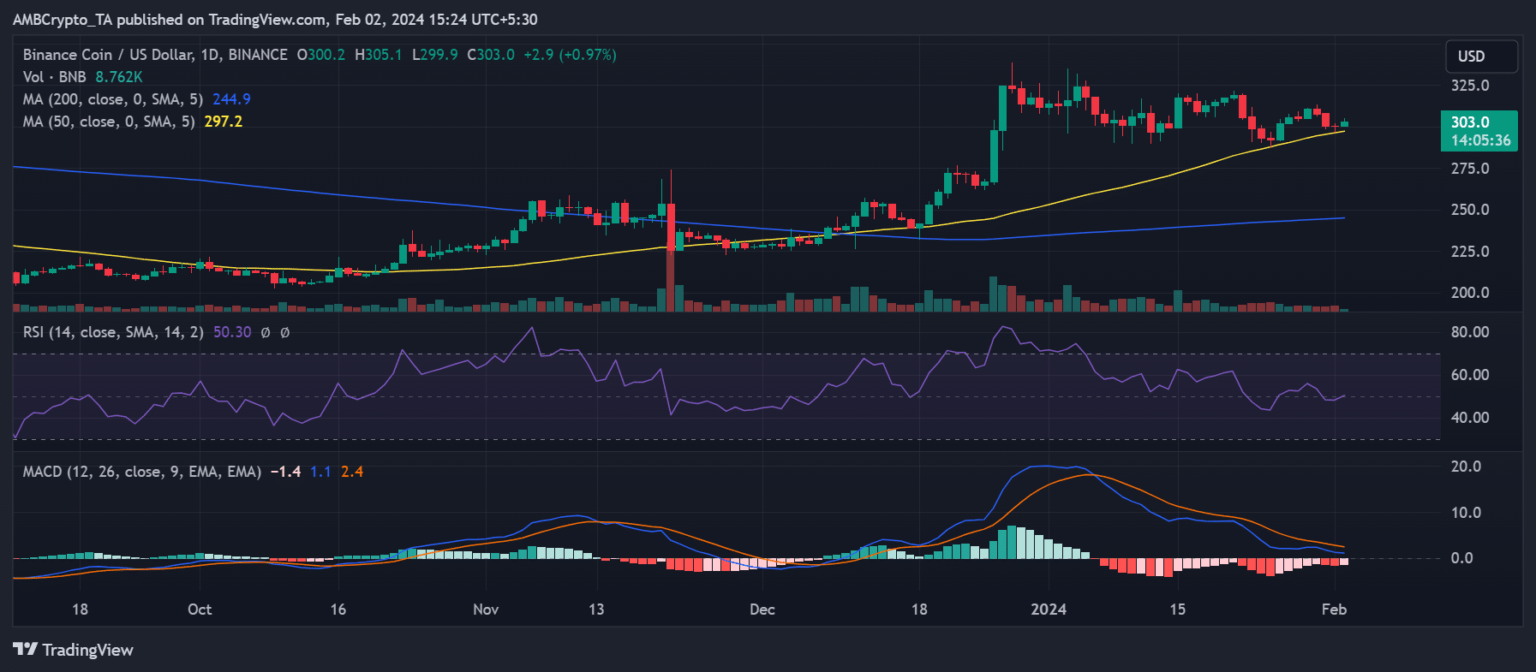1536x672 pixels.
Task: Click the RSI value 50.30
Action: (x=234, y=332)
